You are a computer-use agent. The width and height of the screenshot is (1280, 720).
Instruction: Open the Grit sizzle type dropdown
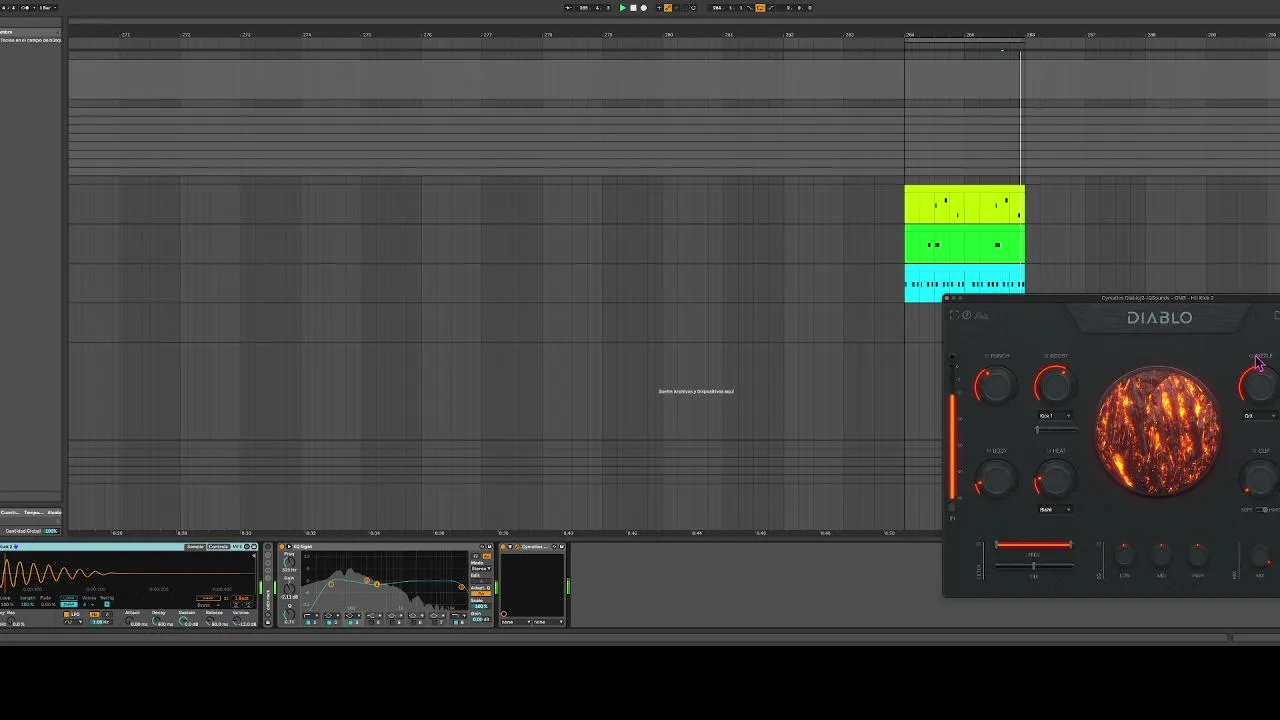click(x=1259, y=415)
